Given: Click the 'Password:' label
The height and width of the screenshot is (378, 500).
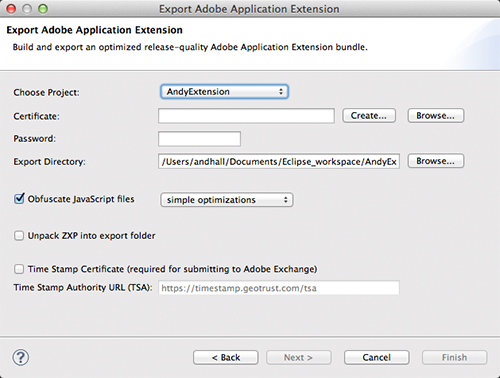Looking at the screenshot, I should 34,139.
